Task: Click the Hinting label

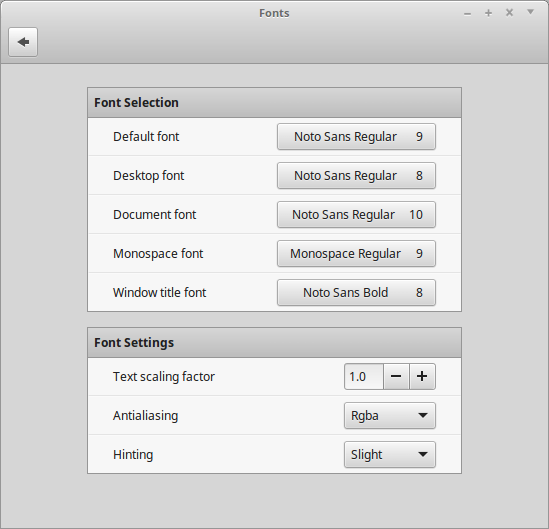Action: point(133,454)
